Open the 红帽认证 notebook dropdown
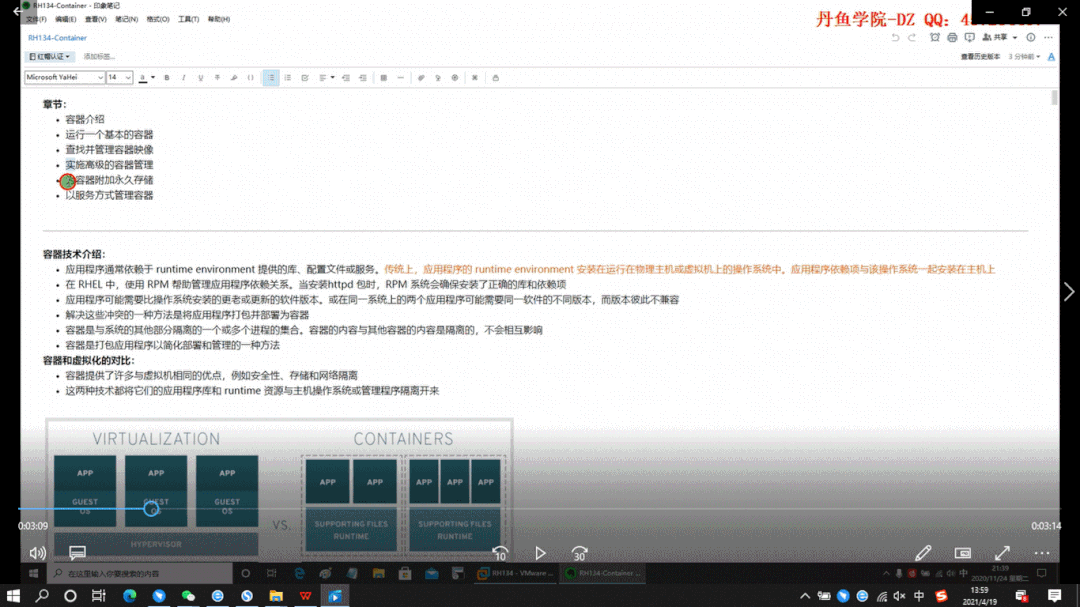This screenshot has width=1080, height=607. pos(49,56)
